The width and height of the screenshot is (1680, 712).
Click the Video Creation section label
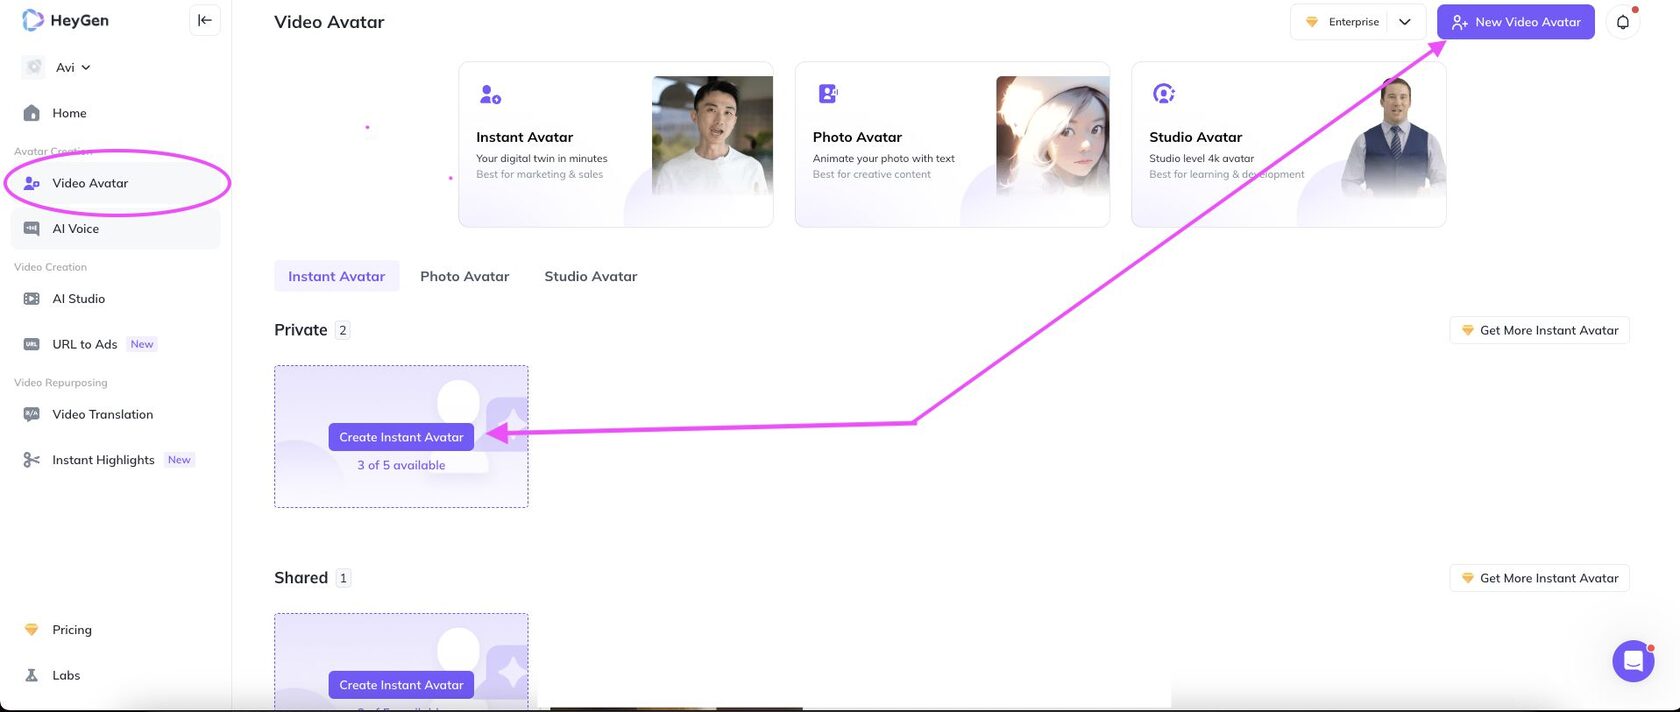click(x=50, y=267)
